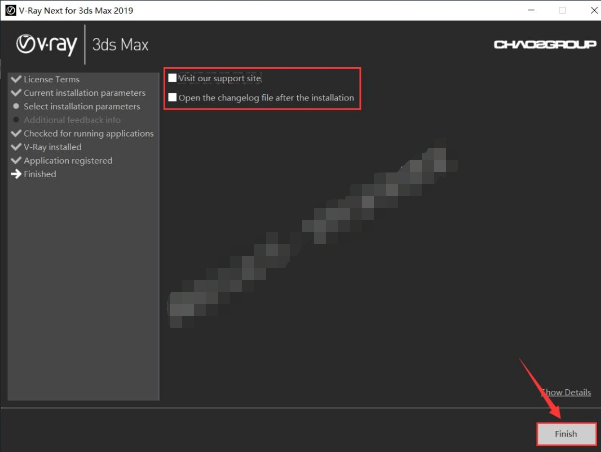Click the checkmark beside V-Ray installed
Screen dimensions: 601x452
point(15,147)
